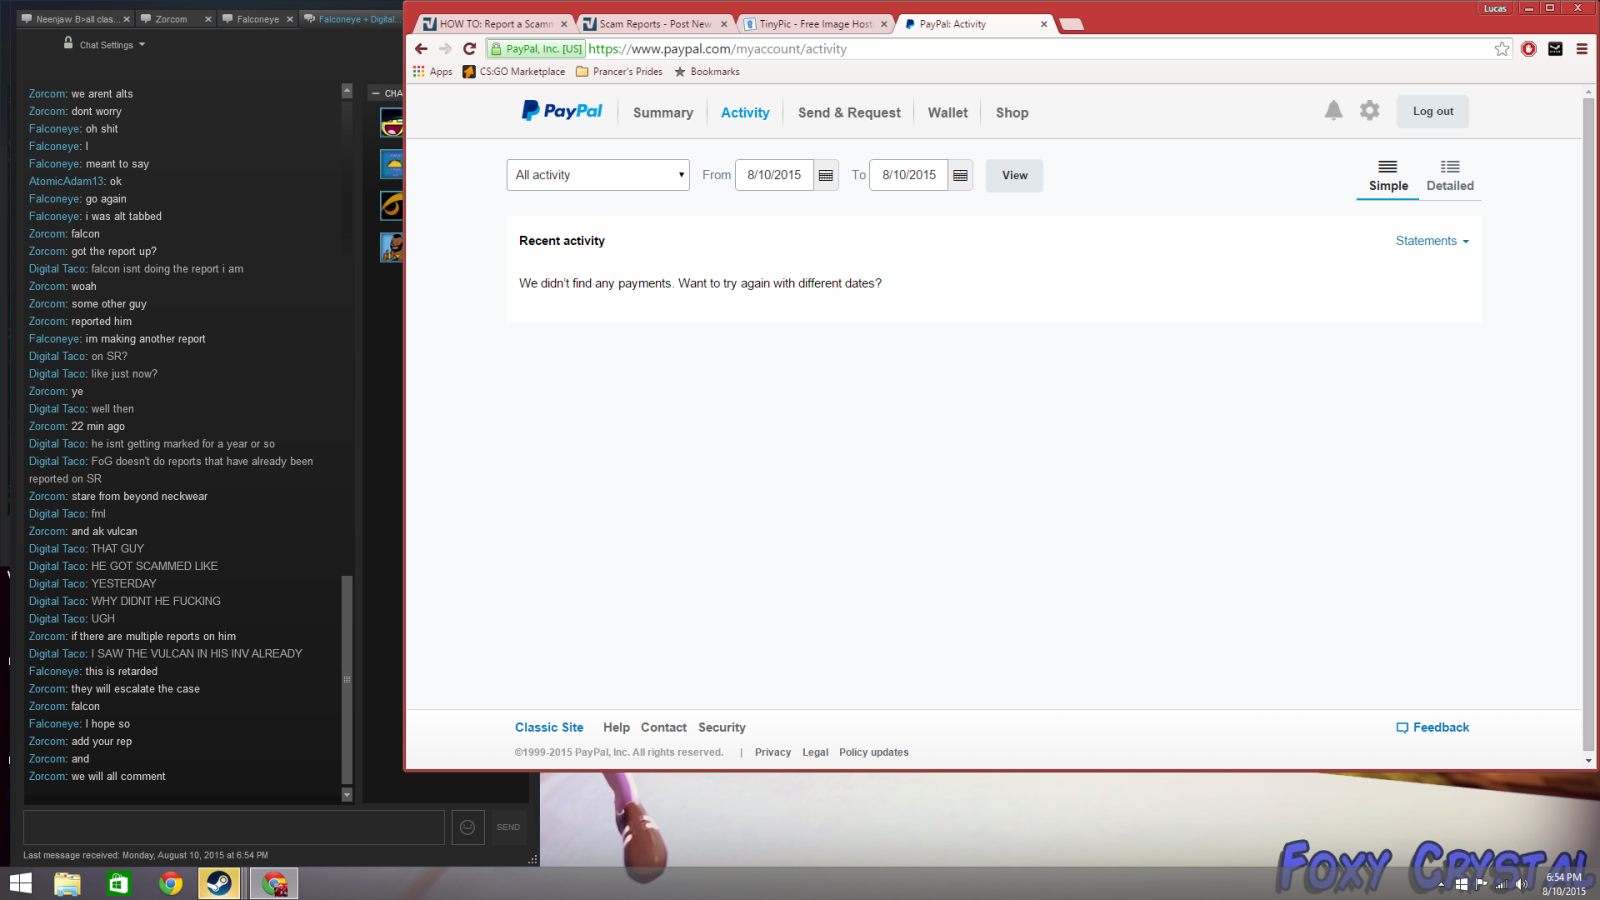Screen dimensions: 1600x900
Task: Switch to Simple activity view
Action: [x=1387, y=176]
